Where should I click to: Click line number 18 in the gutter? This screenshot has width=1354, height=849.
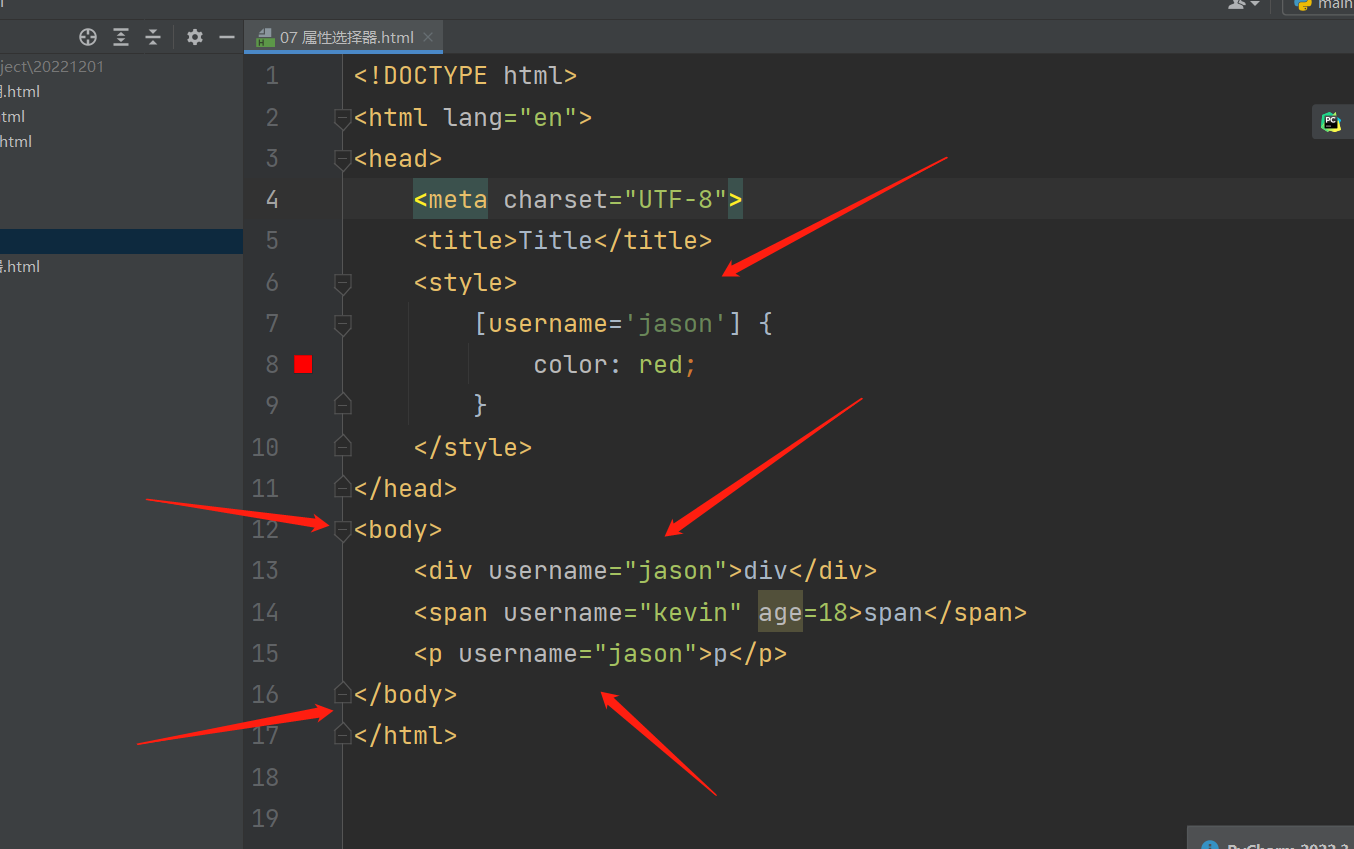click(x=265, y=776)
